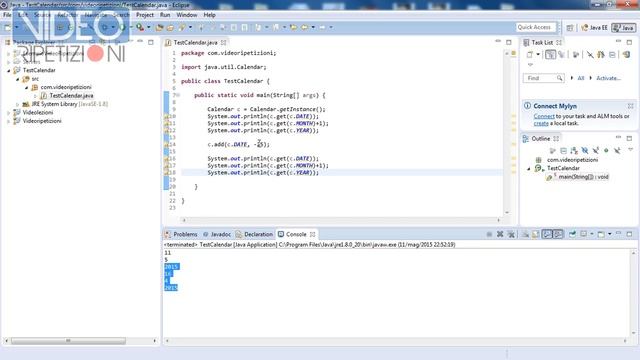Click the Run External Tools icon

coord(140,27)
